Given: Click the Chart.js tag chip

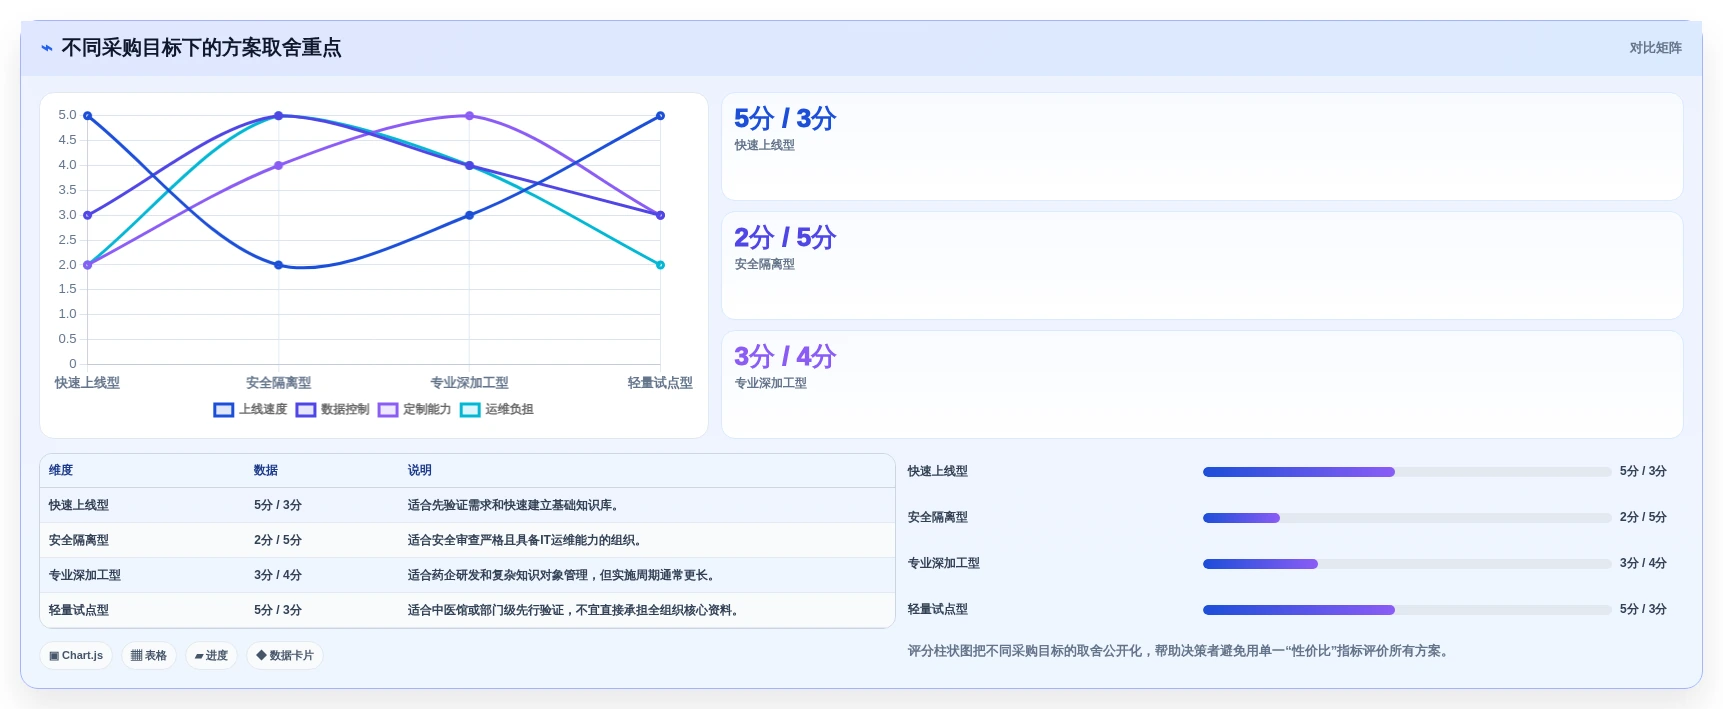Looking at the screenshot, I should point(76,656).
